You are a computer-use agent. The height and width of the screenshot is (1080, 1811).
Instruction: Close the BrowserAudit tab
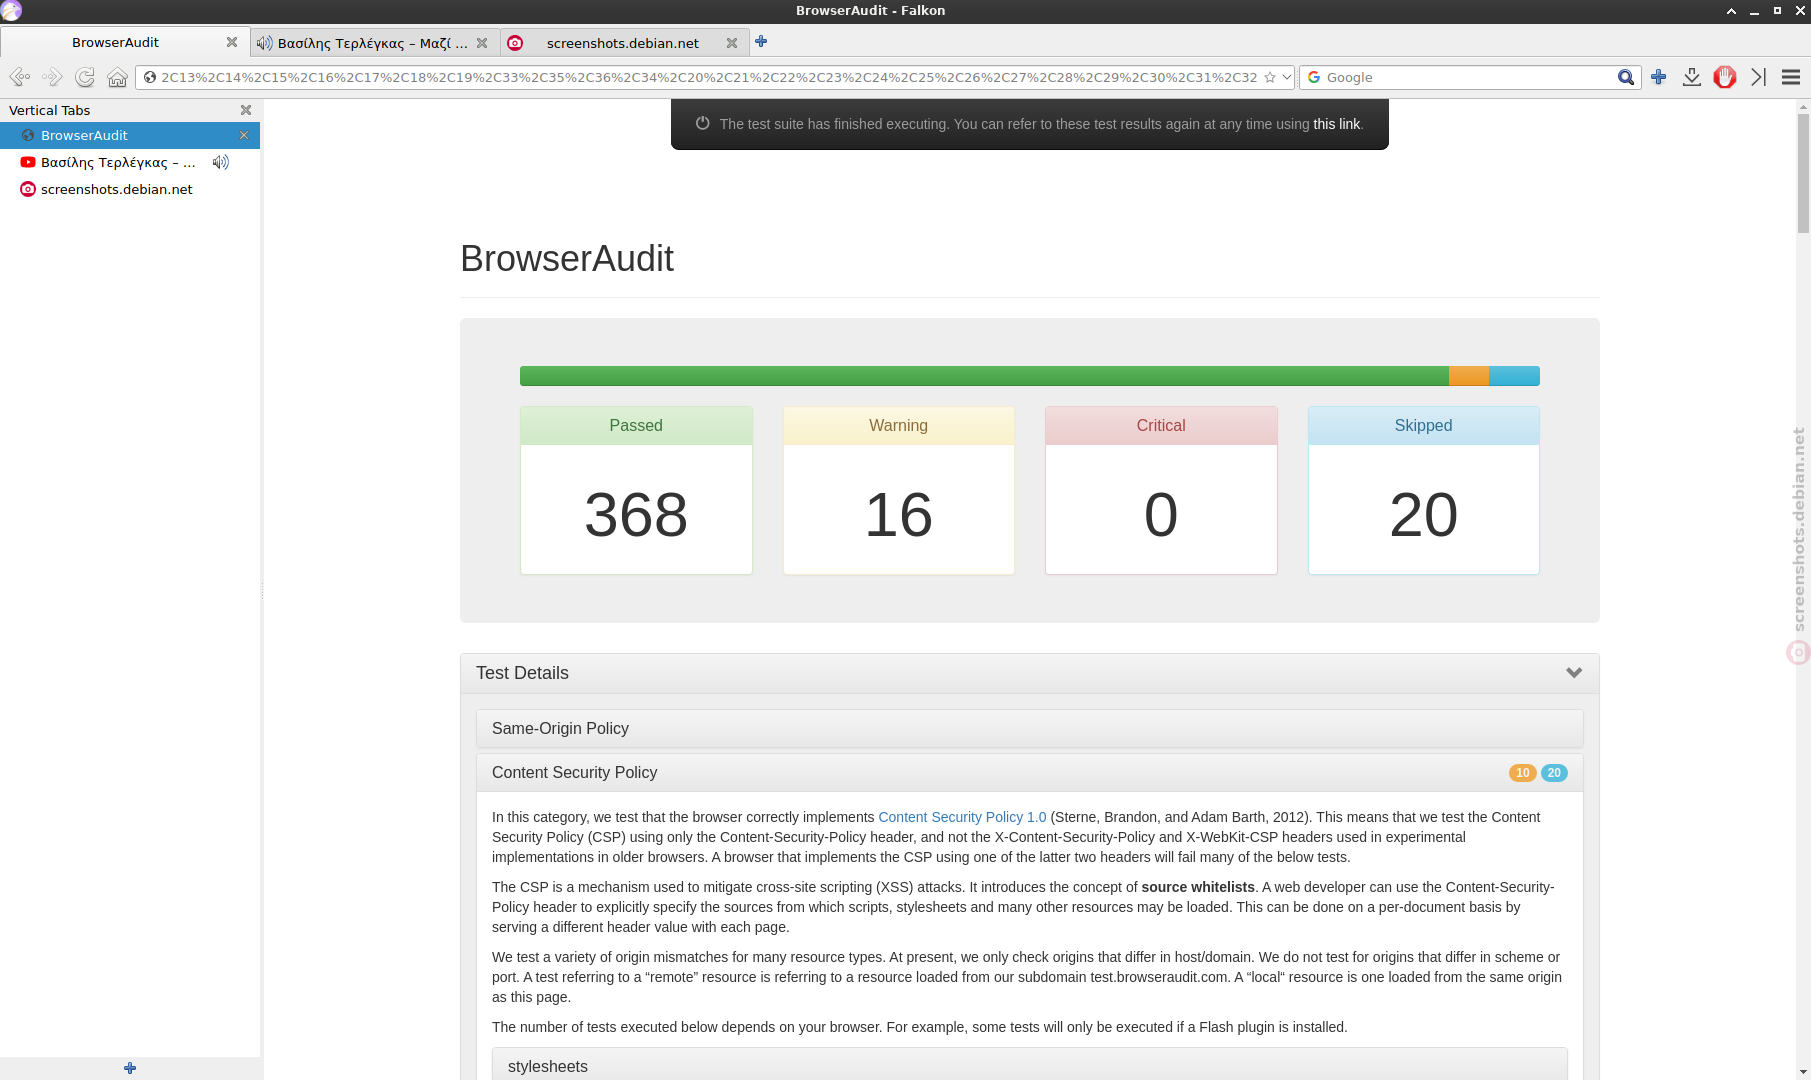232,42
